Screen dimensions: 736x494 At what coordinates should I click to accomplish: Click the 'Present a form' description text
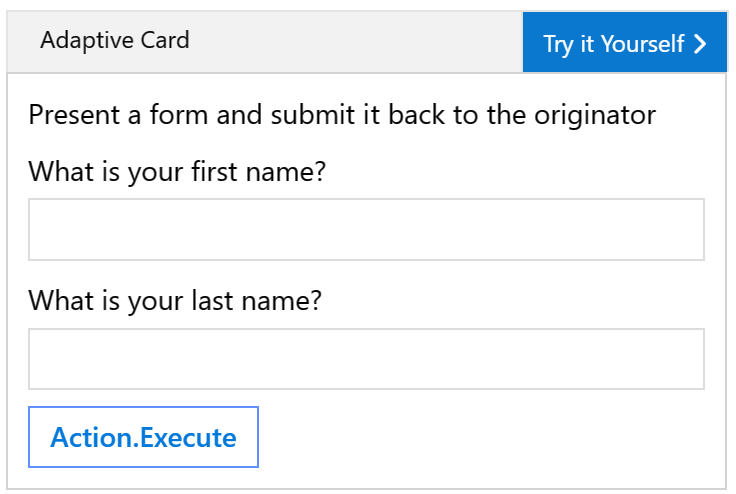pos(342,115)
